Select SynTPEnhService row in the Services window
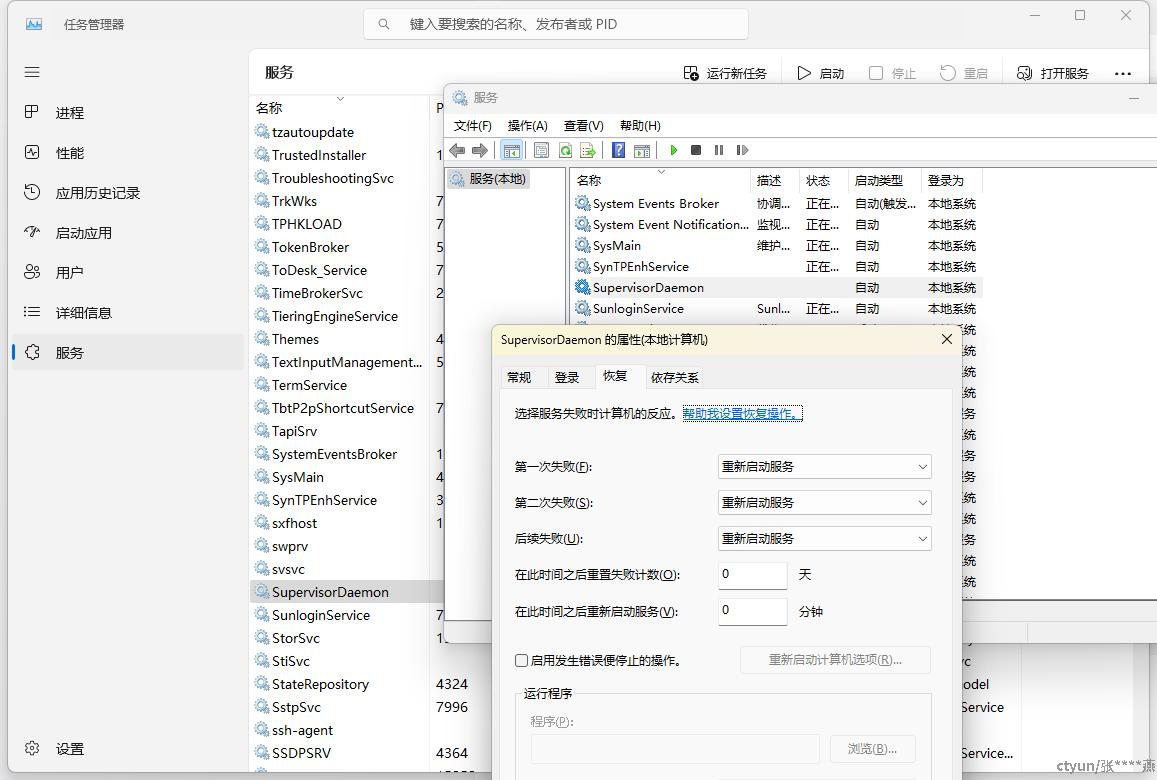The width and height of the screenshot is (1157, 780). pos(777,266)
